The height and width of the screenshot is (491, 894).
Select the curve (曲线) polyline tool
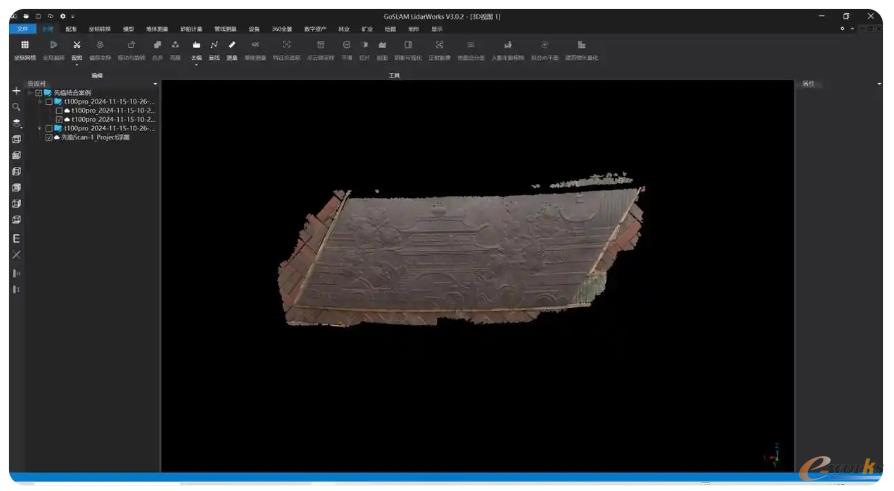[x=214, y=44]
